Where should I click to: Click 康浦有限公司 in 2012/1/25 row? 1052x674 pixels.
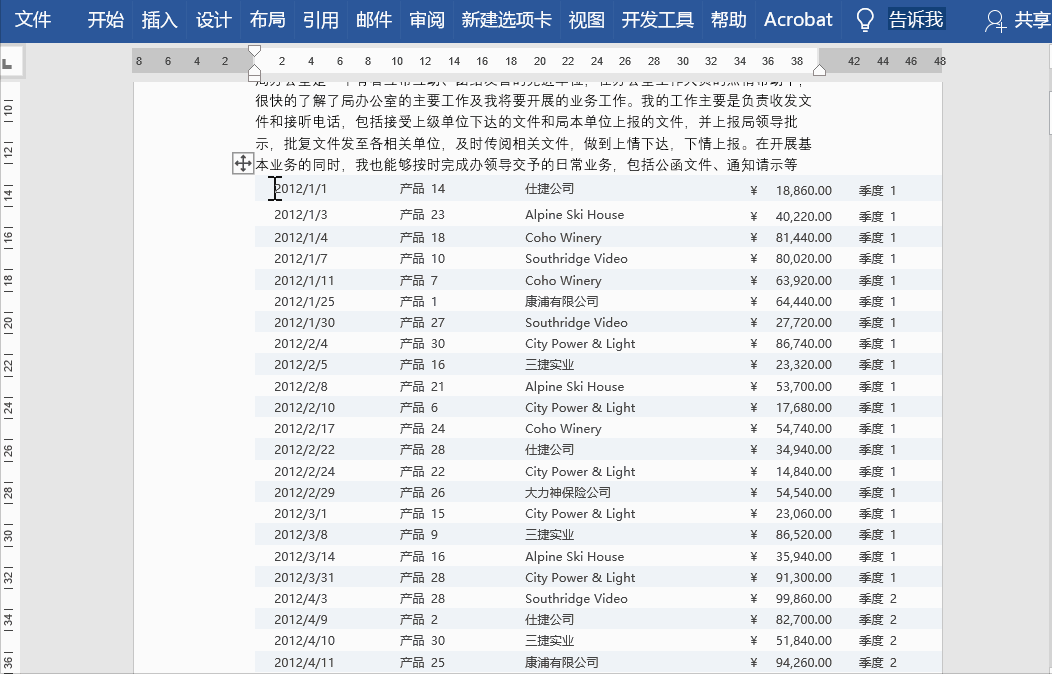[562, 301]
